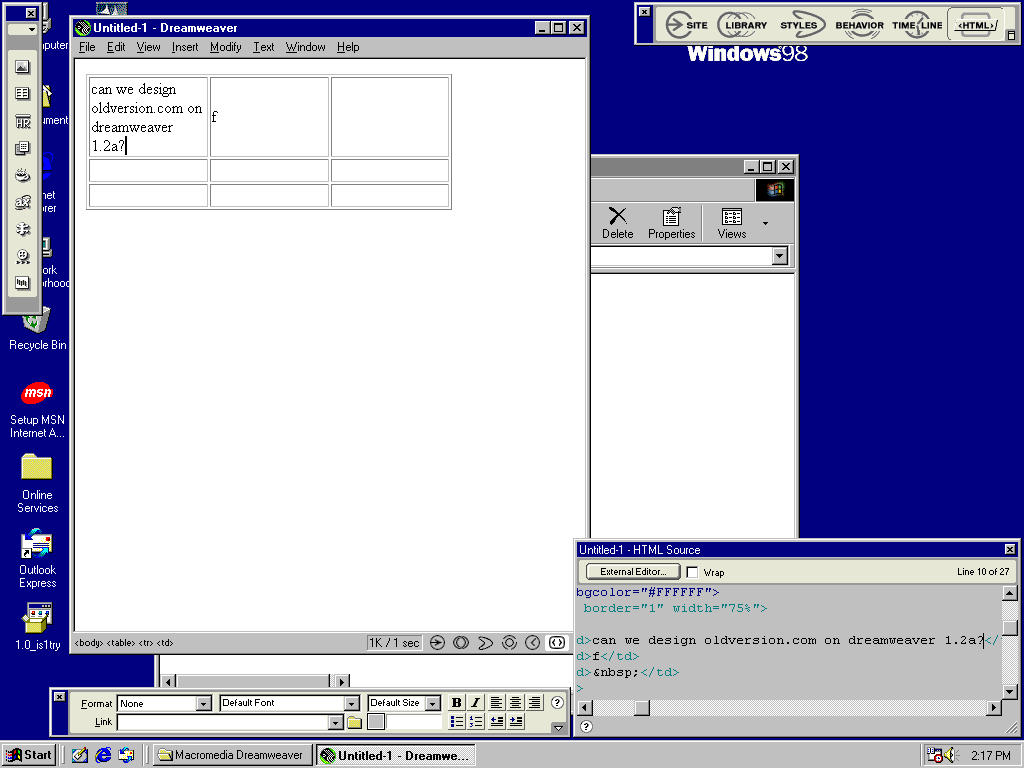
Task: Click the Timeline mini-launcher icon in status bar
Action: click(x=533, y=643)
